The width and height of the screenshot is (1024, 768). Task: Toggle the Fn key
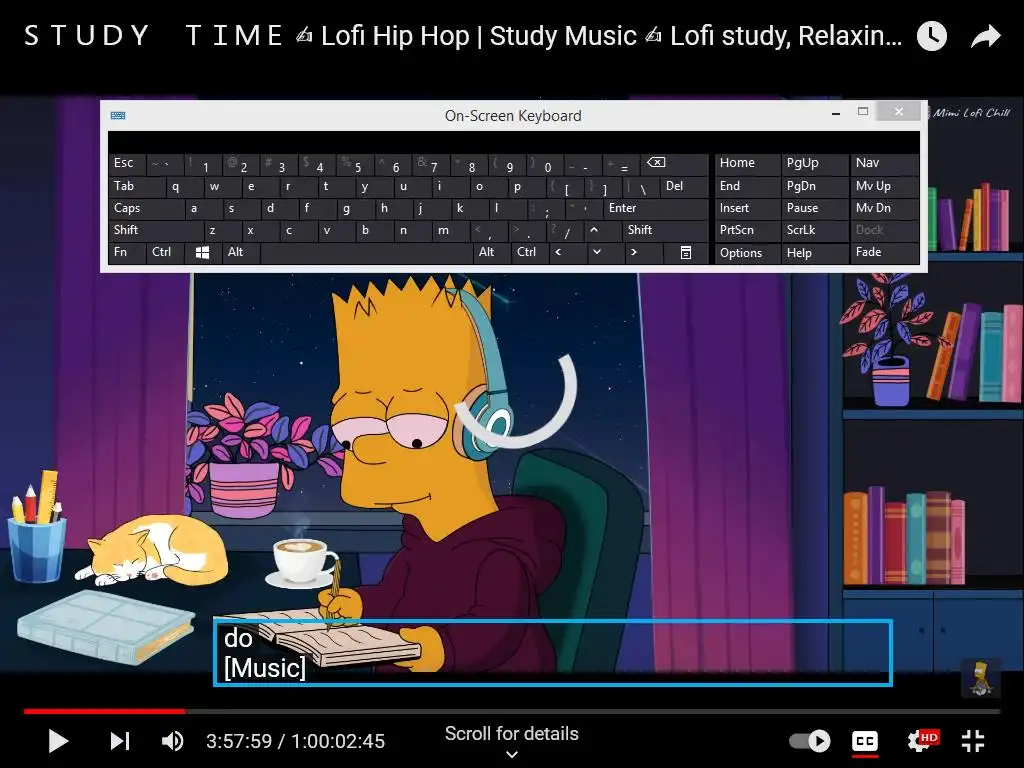point(127,253)
